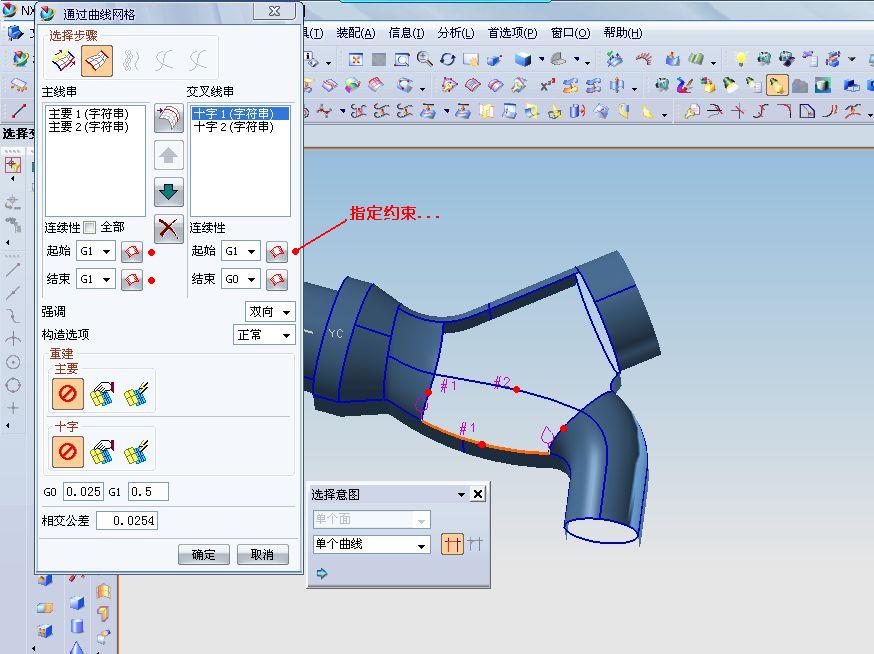Close the 选择意图 panel
The height and width of the screenshot is (654, 874).
click(x=478, y=494)
